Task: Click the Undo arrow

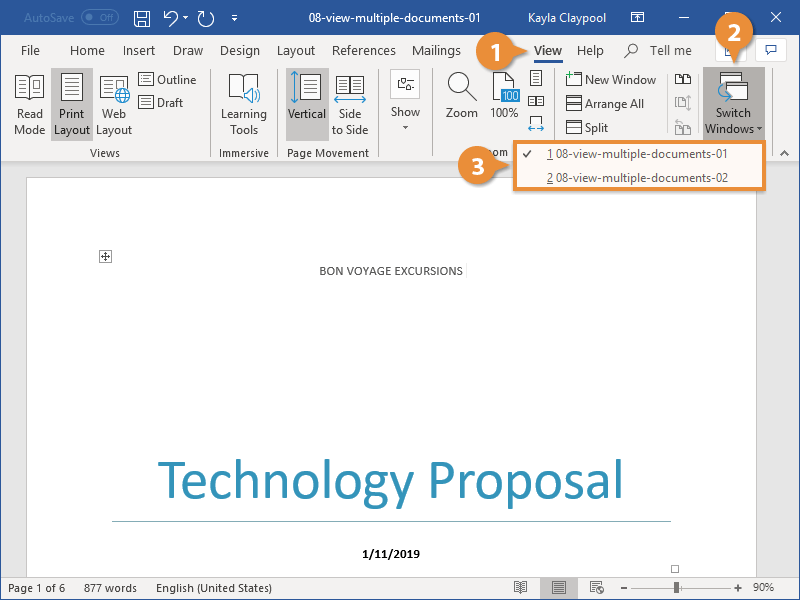Action: click(x=171, y=19)
